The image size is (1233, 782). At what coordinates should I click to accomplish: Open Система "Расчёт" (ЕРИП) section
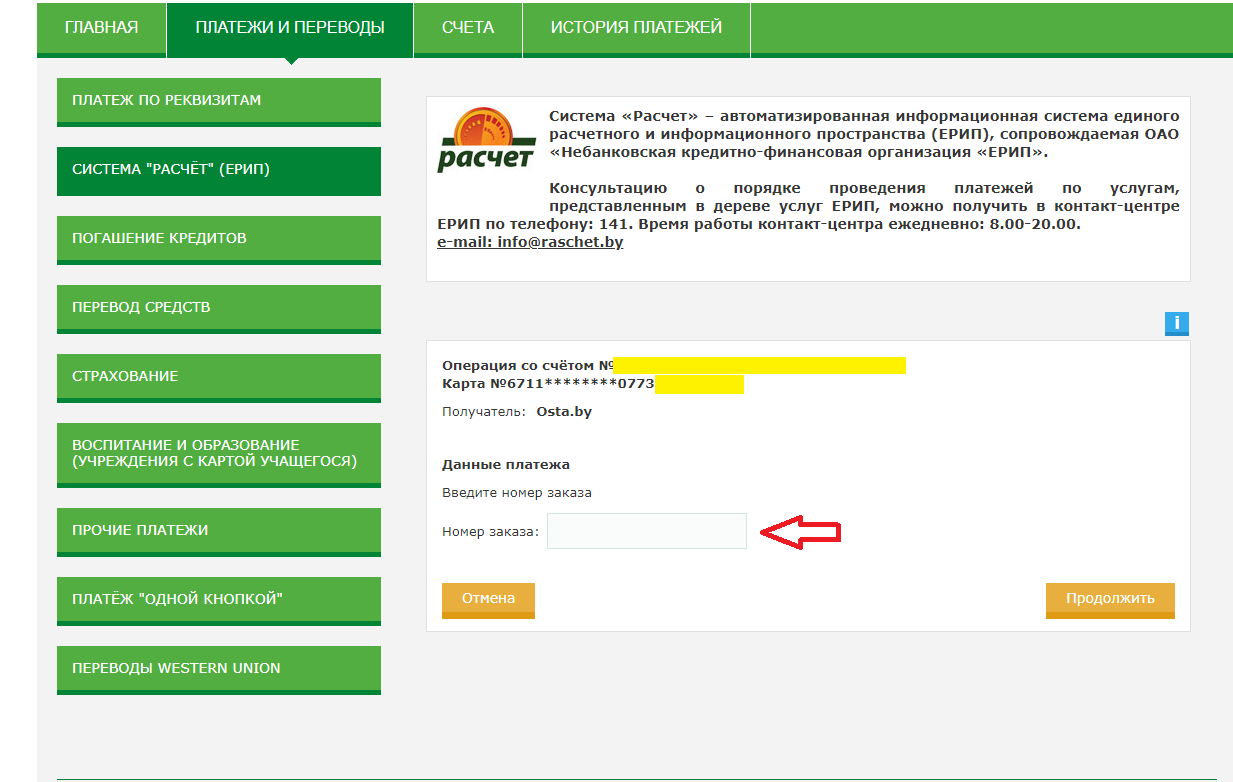[219, 170]
